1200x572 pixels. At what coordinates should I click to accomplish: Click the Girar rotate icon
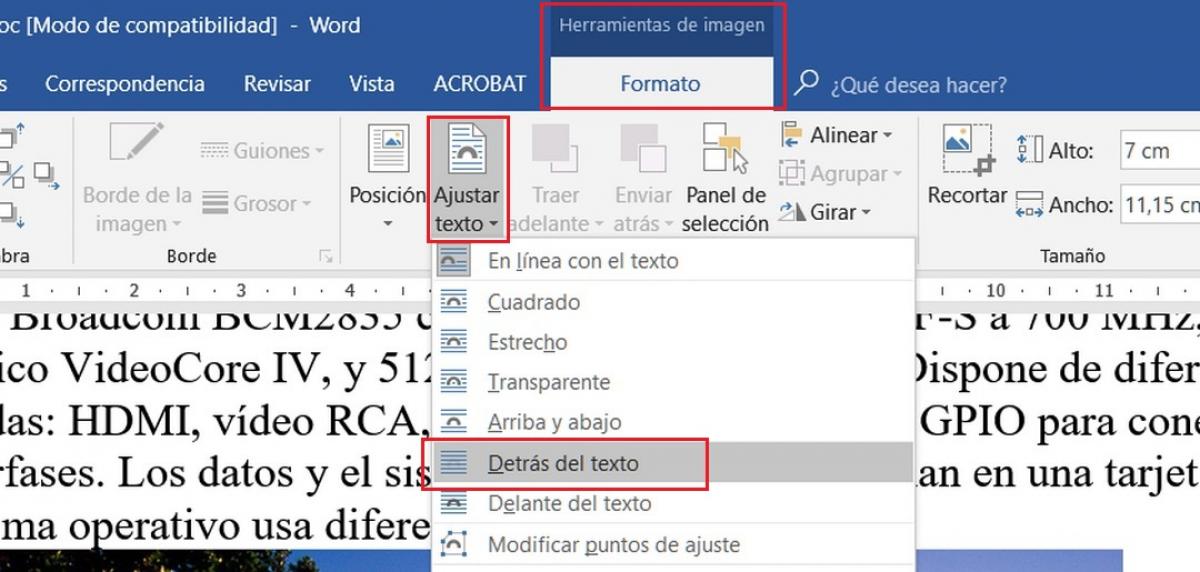(x=792, y=212)
